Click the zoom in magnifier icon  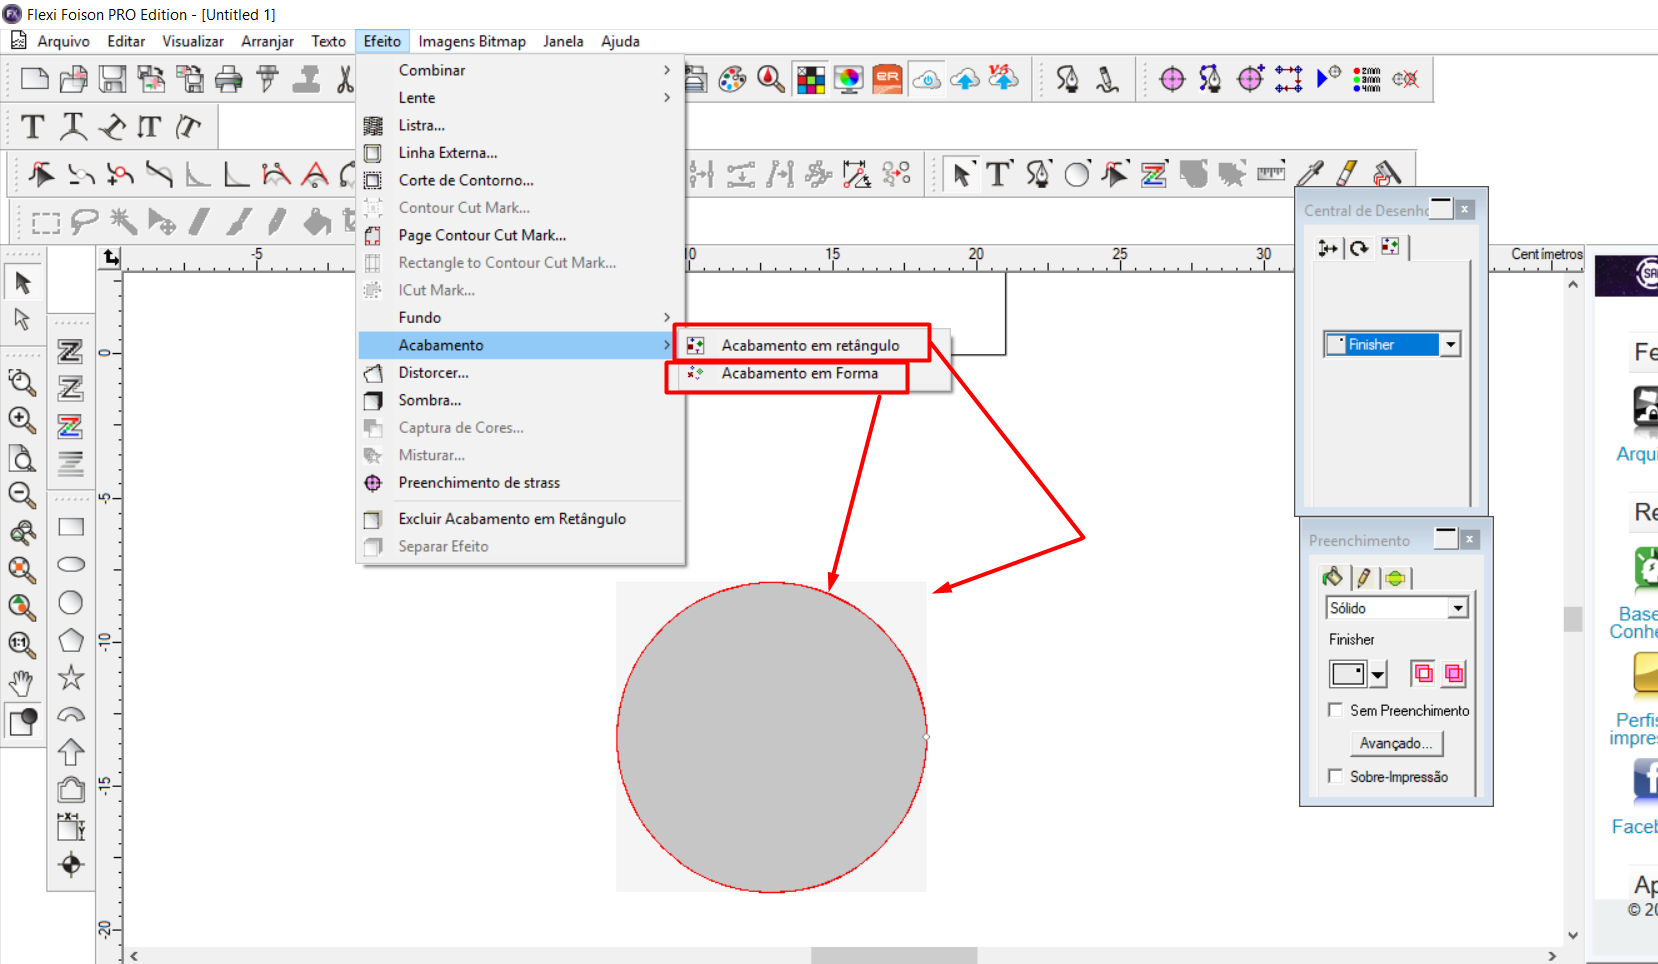click(x=22, y=420)
